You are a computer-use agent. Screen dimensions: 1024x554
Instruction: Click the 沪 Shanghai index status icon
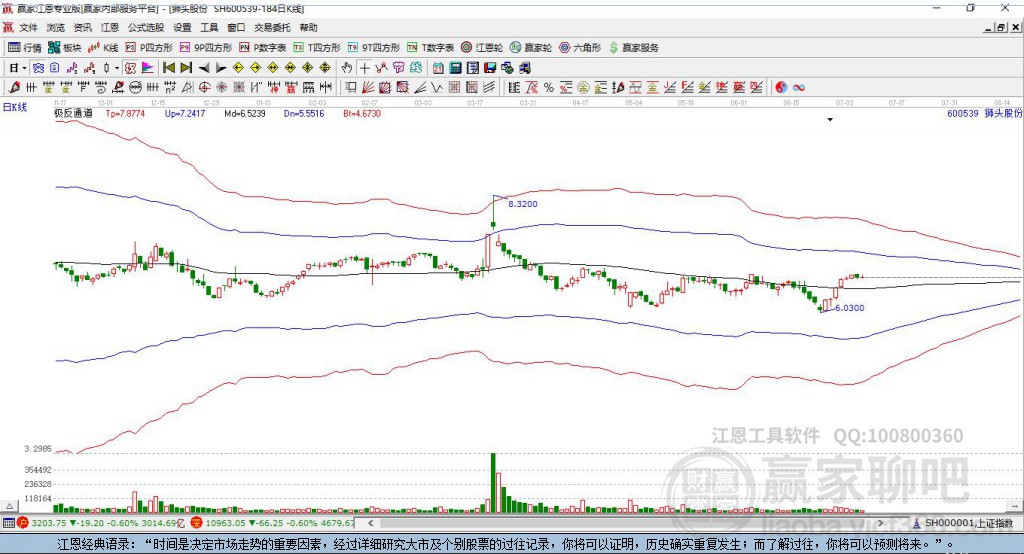[23, 523]
